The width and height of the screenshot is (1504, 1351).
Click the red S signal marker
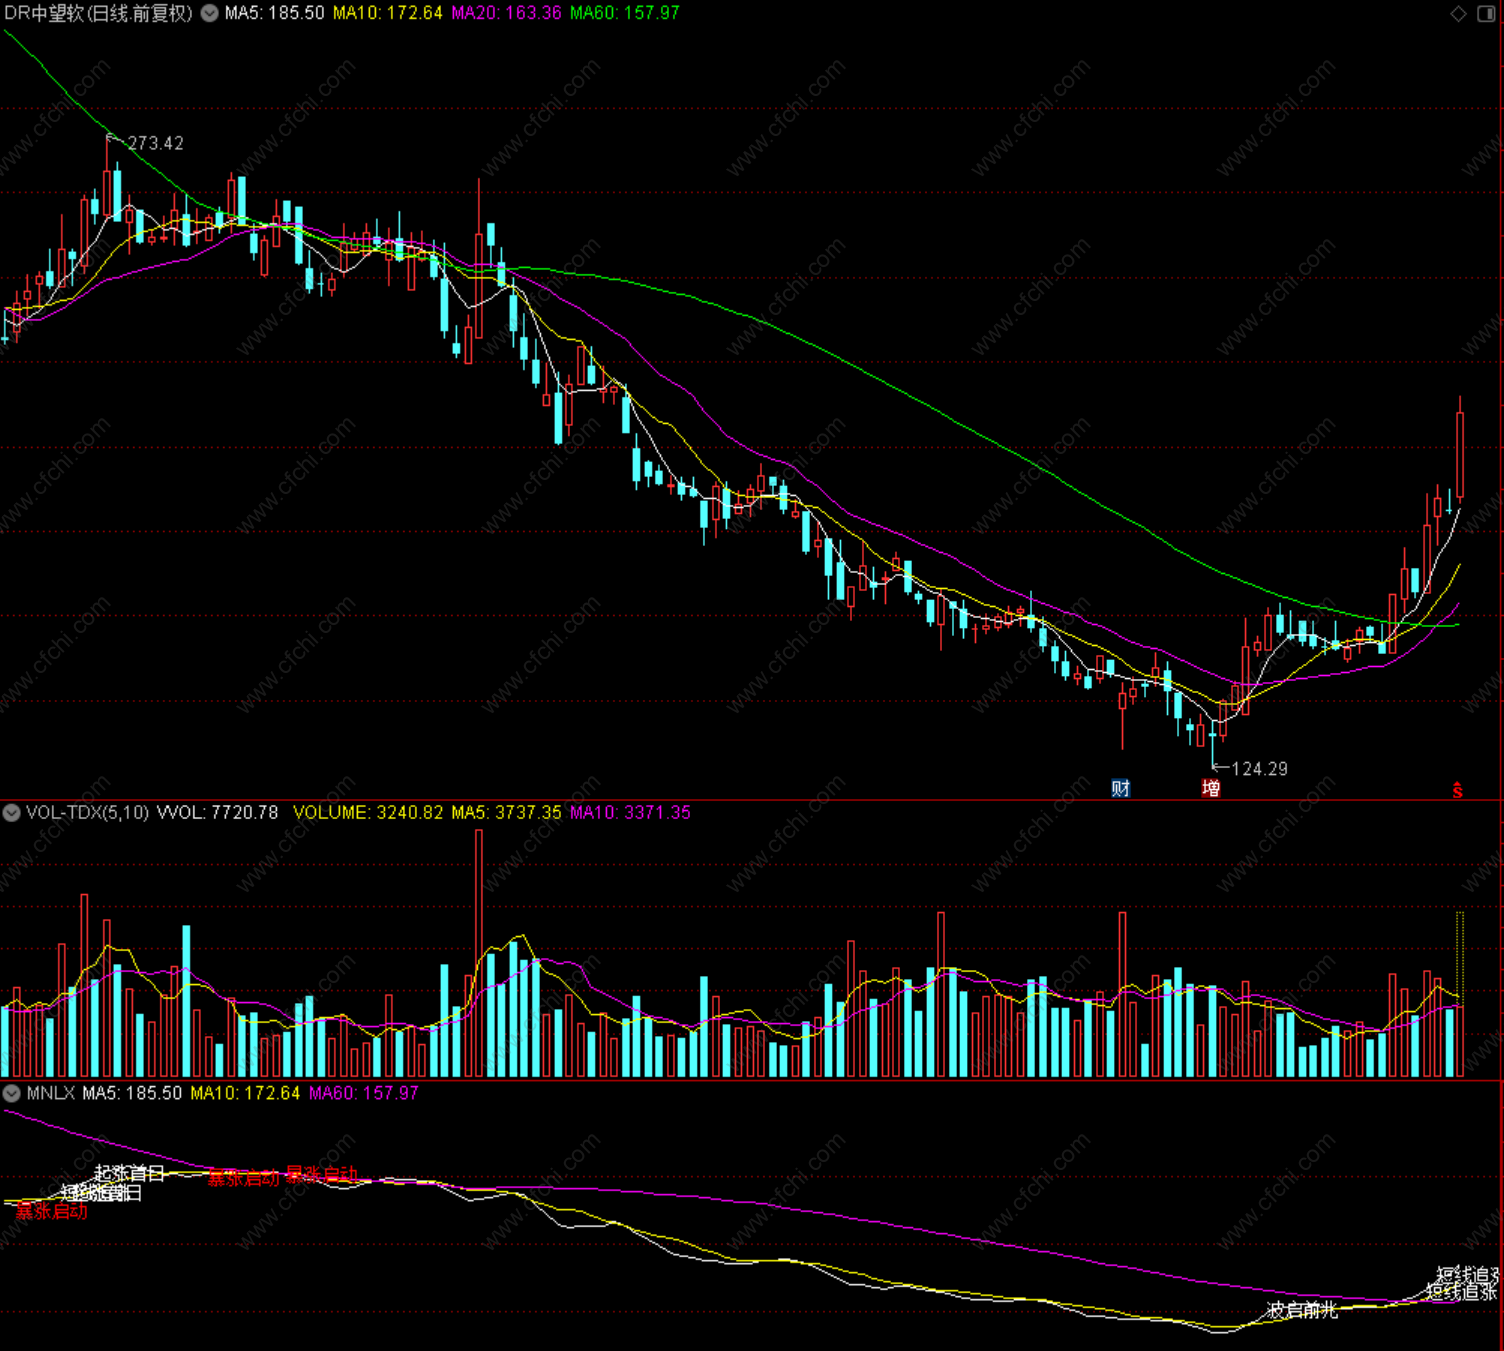[x=1458, y=790]
